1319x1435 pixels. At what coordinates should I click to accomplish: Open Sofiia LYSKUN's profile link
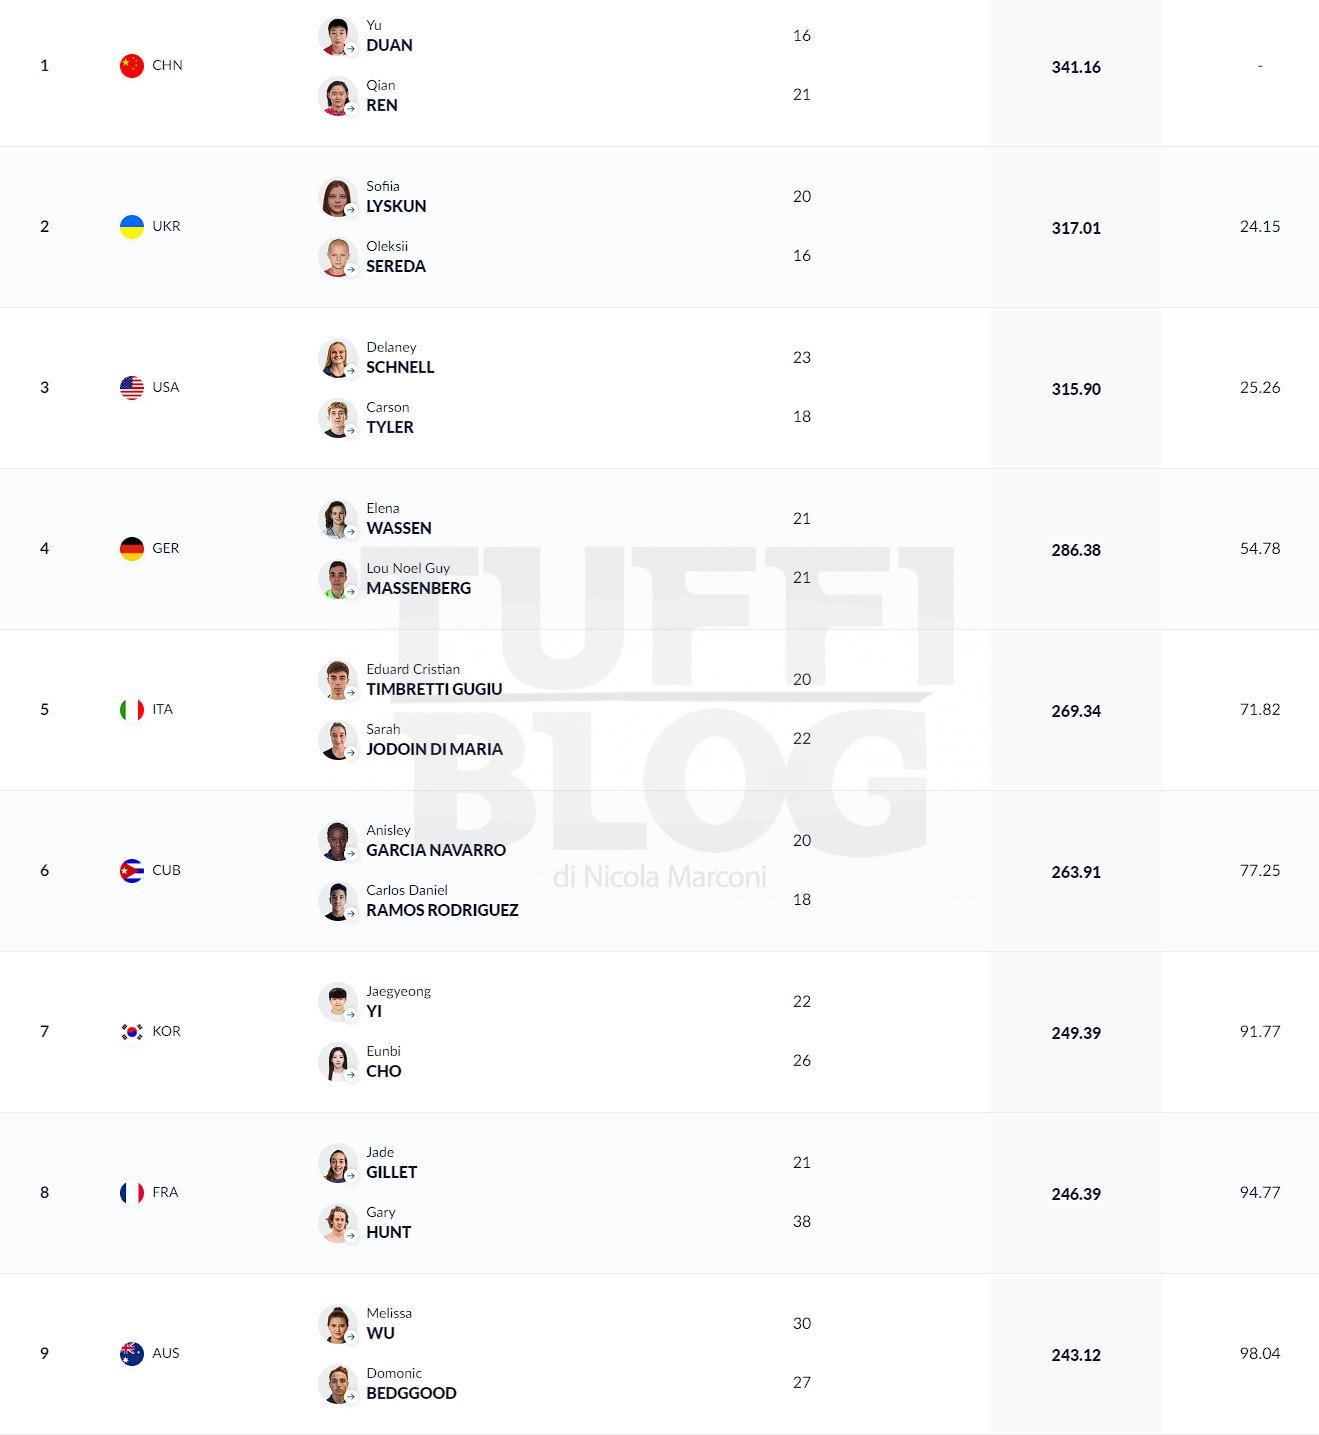[396, 197]
